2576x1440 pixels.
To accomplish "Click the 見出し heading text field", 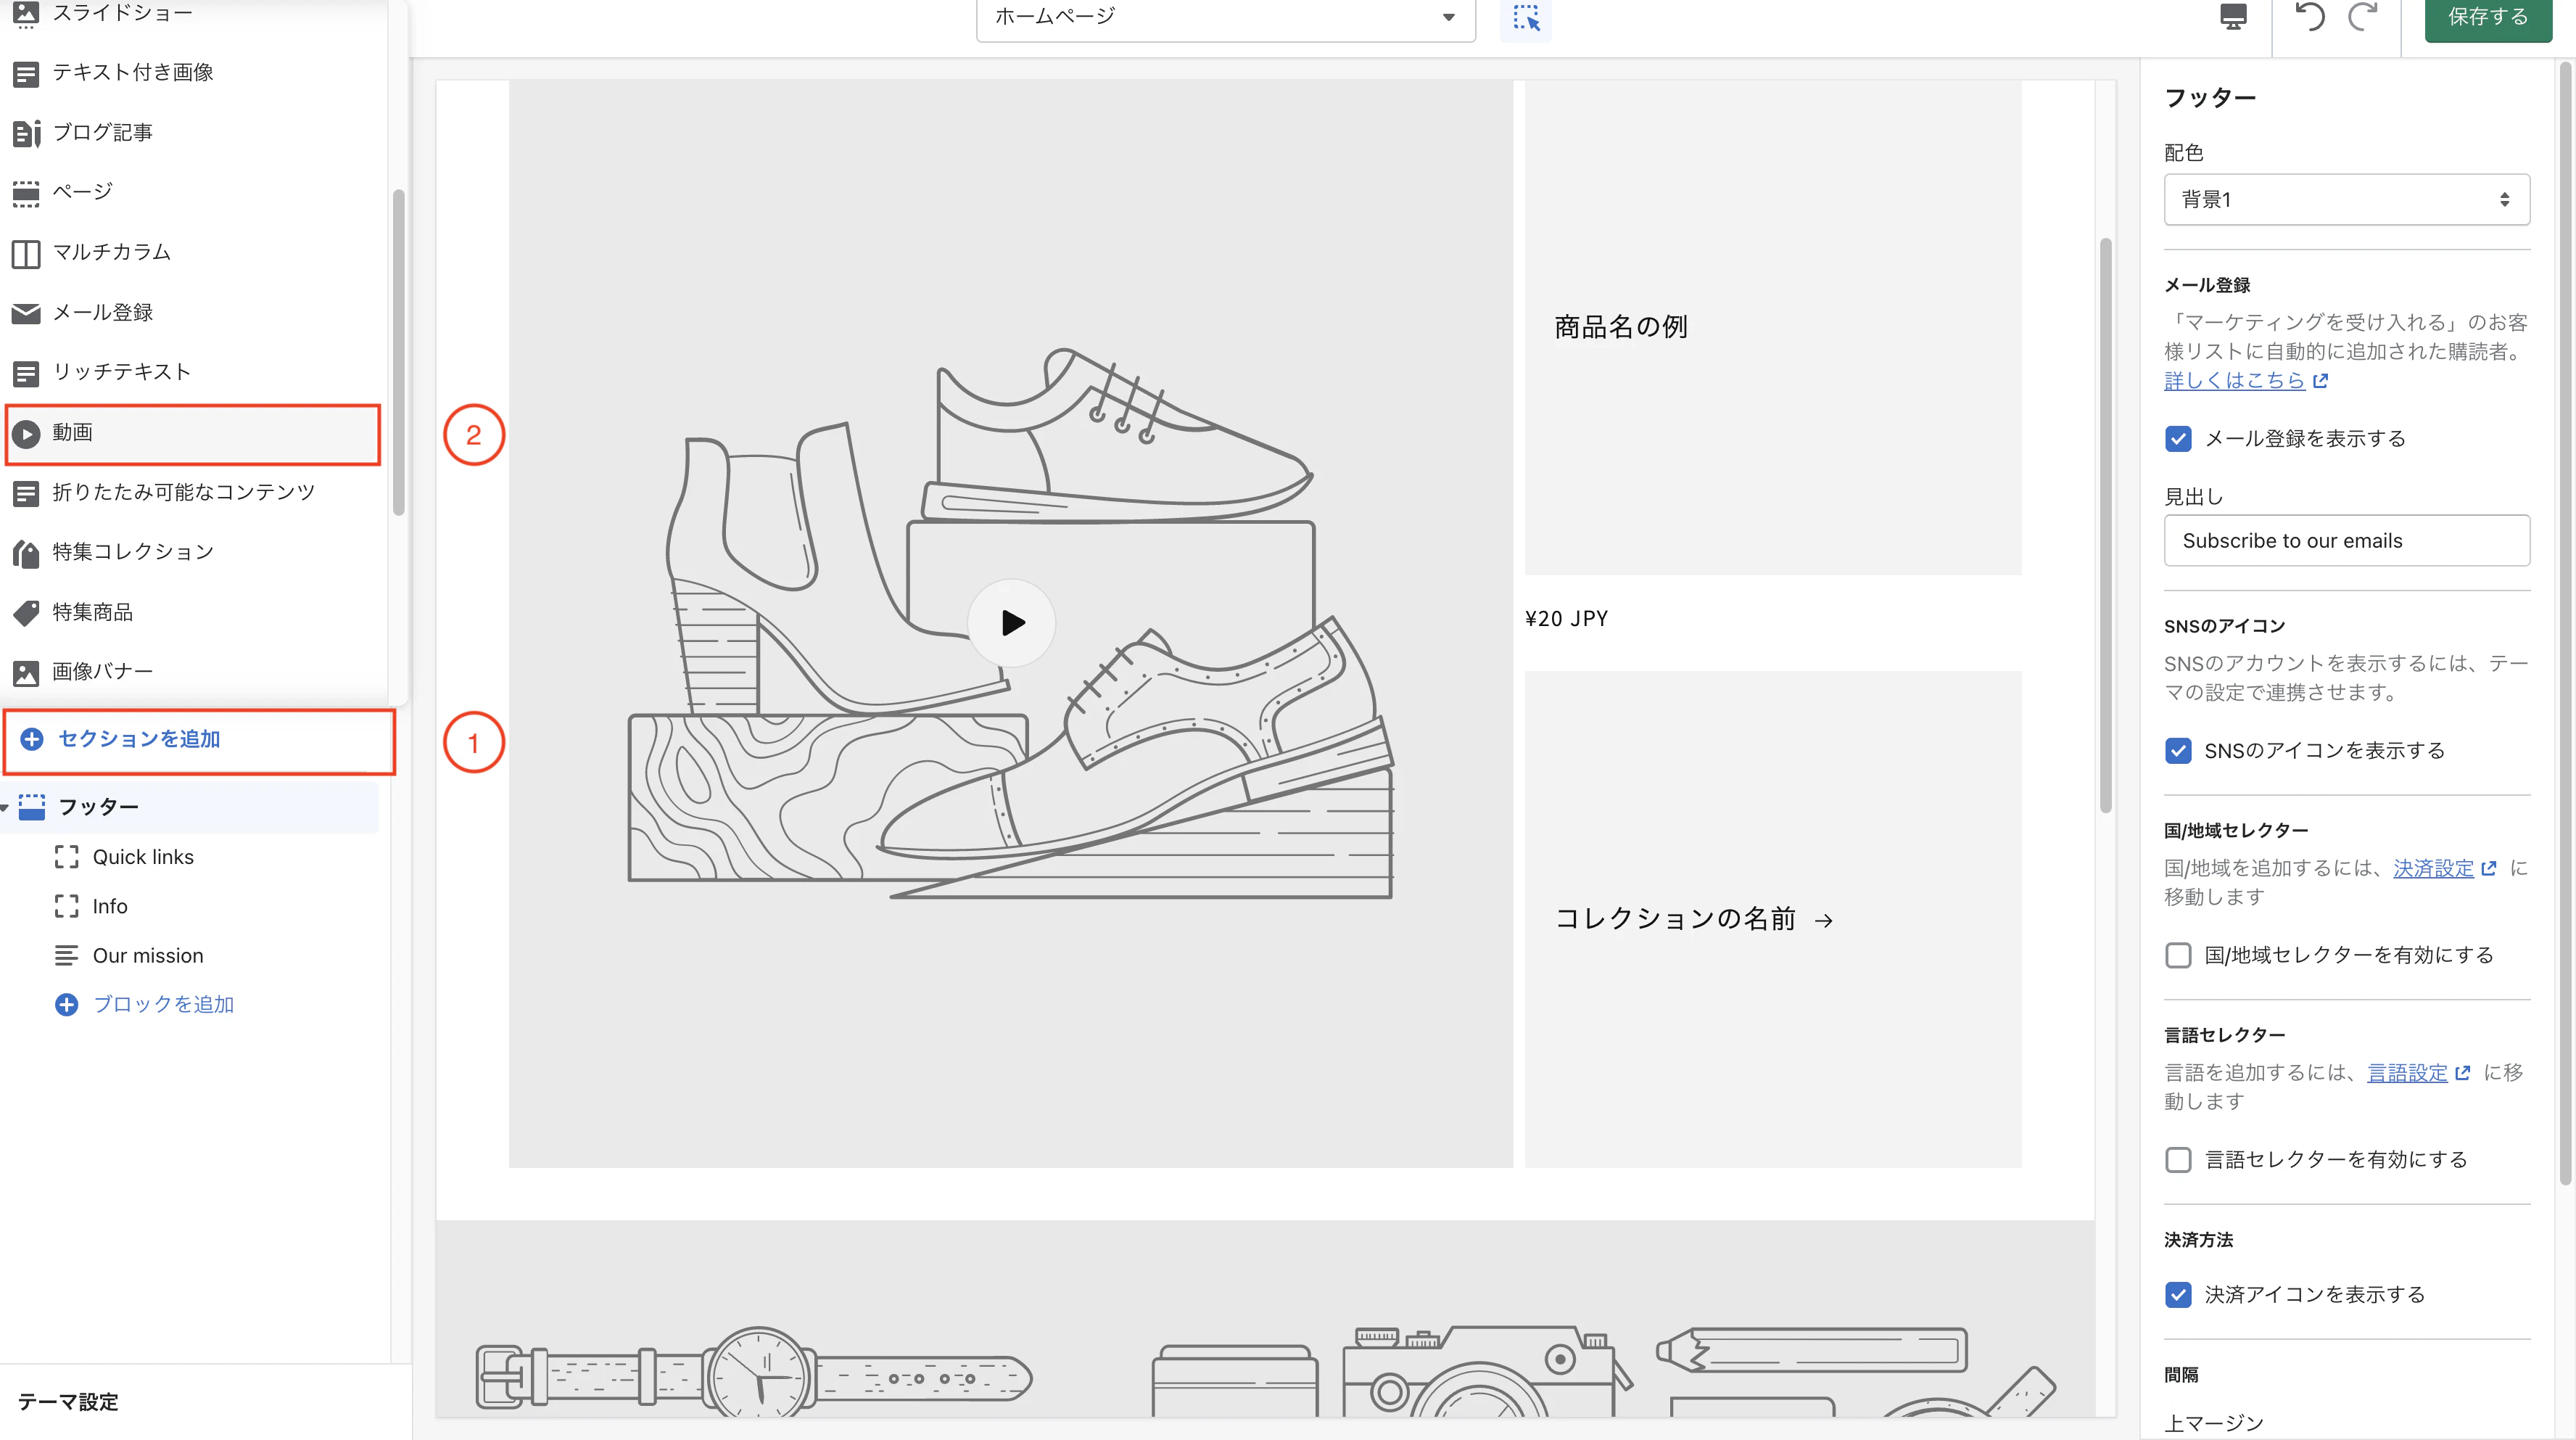I will coord(2346,541).
